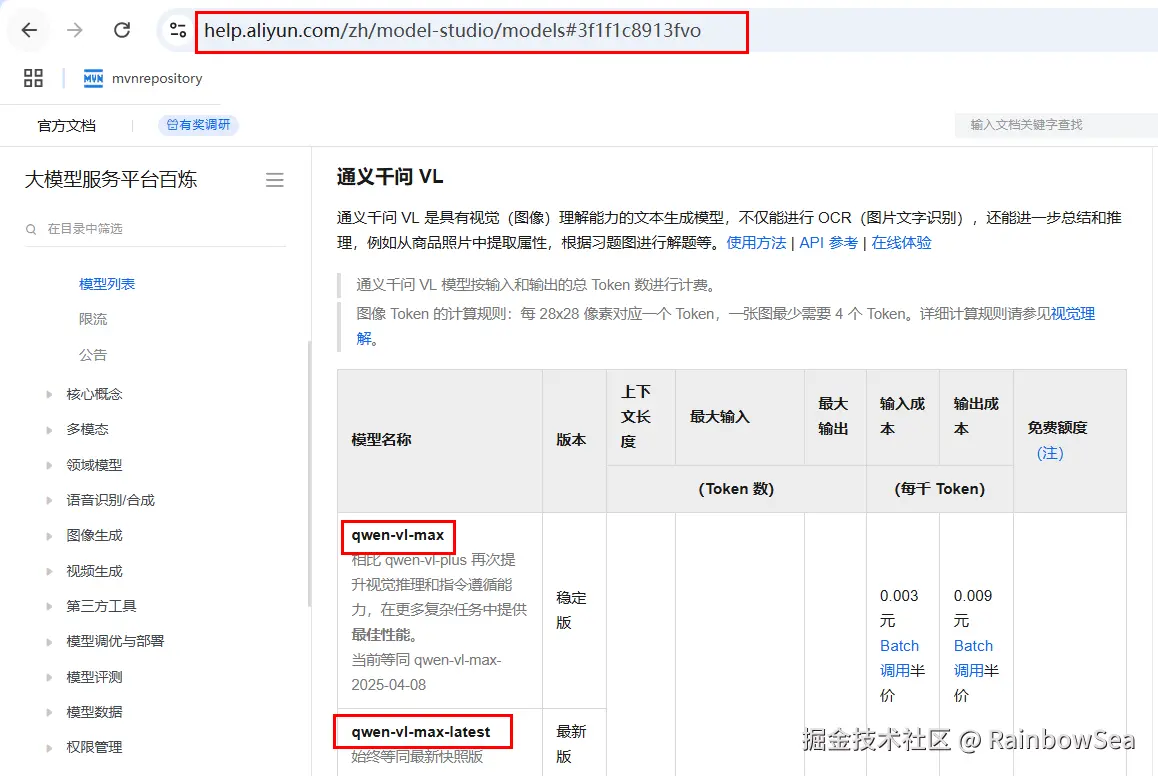Open the 在线体验 link
1158x776 pixels.
pyautogui.click(x=901, y=243)
